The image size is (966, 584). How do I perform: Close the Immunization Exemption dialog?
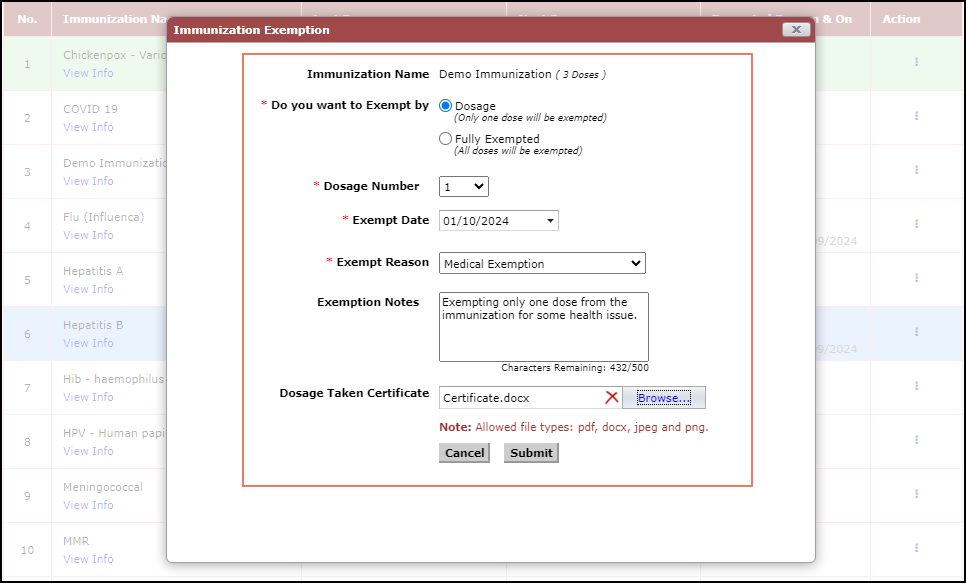[x=796, y=30]
